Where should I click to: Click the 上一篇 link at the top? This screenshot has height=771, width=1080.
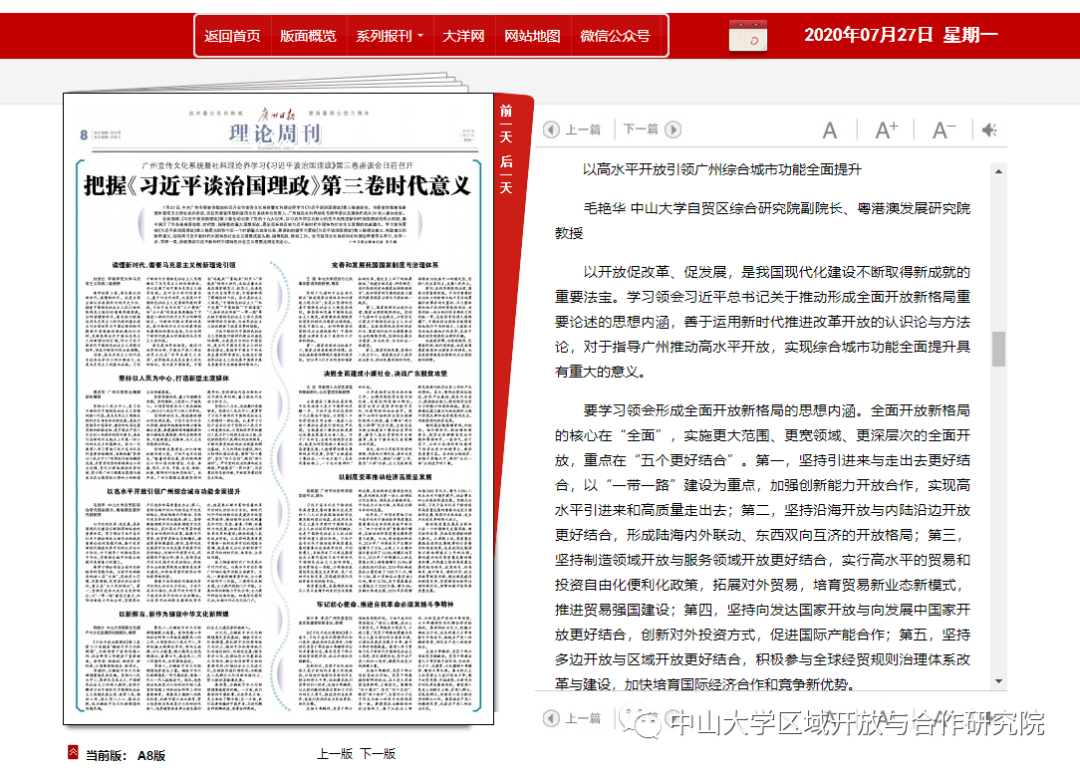tap(583, 130)
